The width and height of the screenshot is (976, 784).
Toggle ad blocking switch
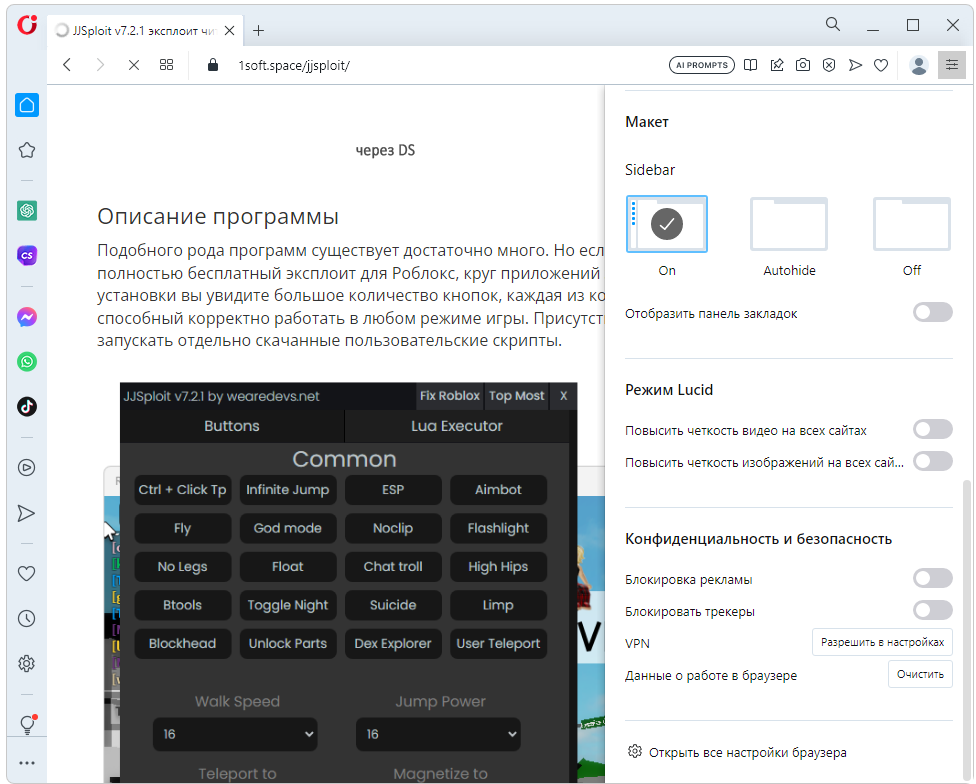pyautogui.click(x=932, y=578)
